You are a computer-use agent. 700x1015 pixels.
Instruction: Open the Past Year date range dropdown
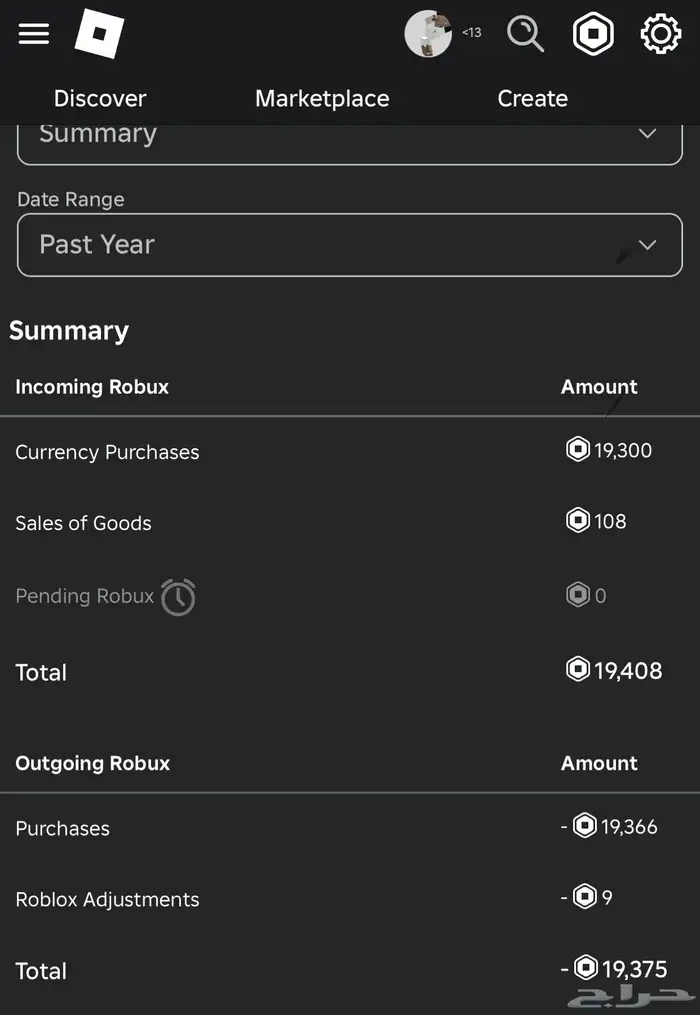click(350, 245)
